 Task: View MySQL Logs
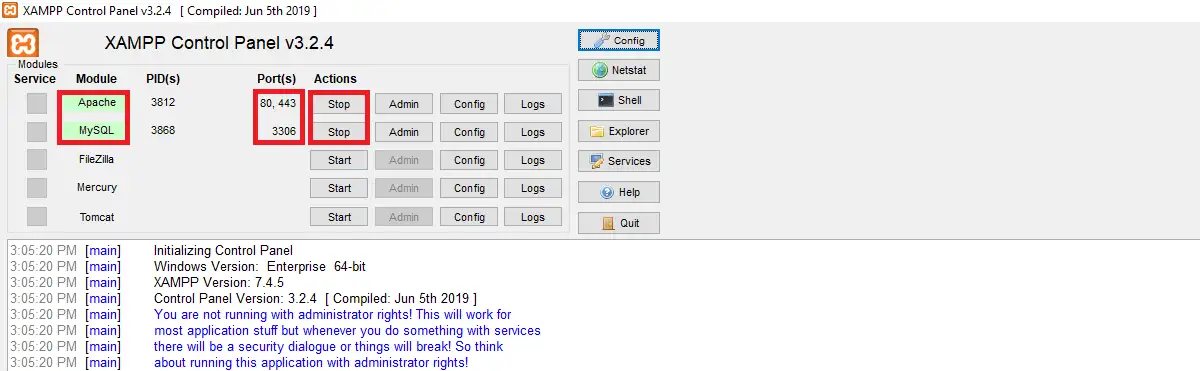coord(533,132)
